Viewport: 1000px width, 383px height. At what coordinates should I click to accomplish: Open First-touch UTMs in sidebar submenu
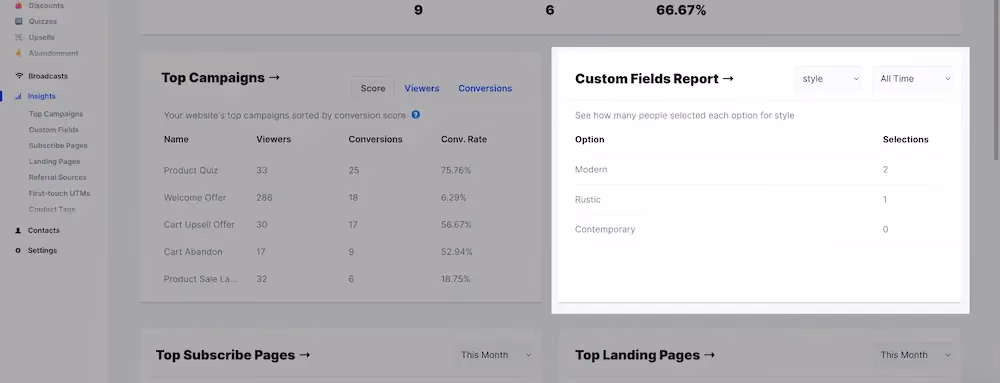pyautogui.click(x=59, y=193)
